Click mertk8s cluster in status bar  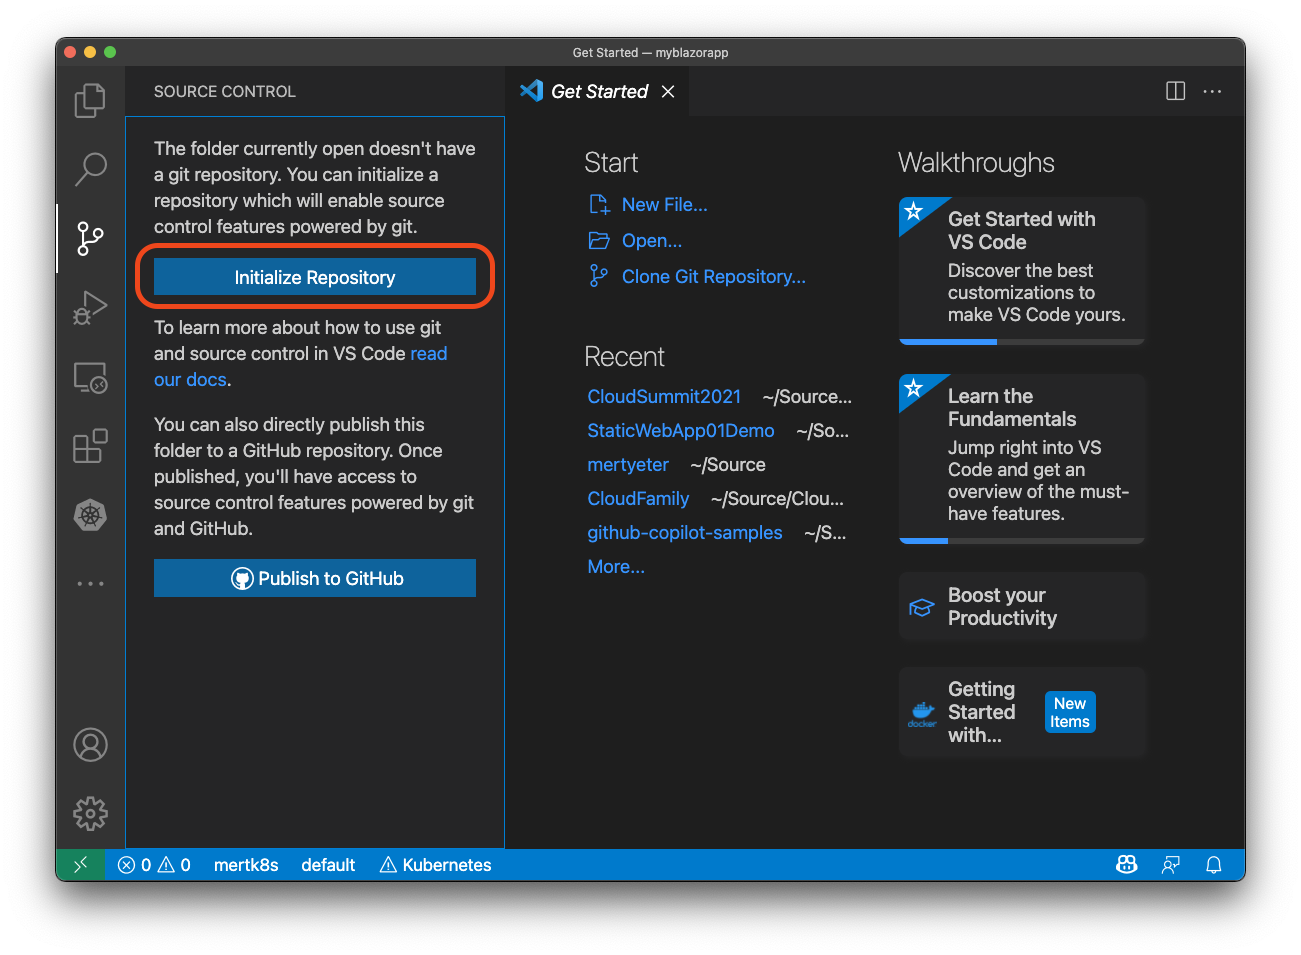pos(246,865)
